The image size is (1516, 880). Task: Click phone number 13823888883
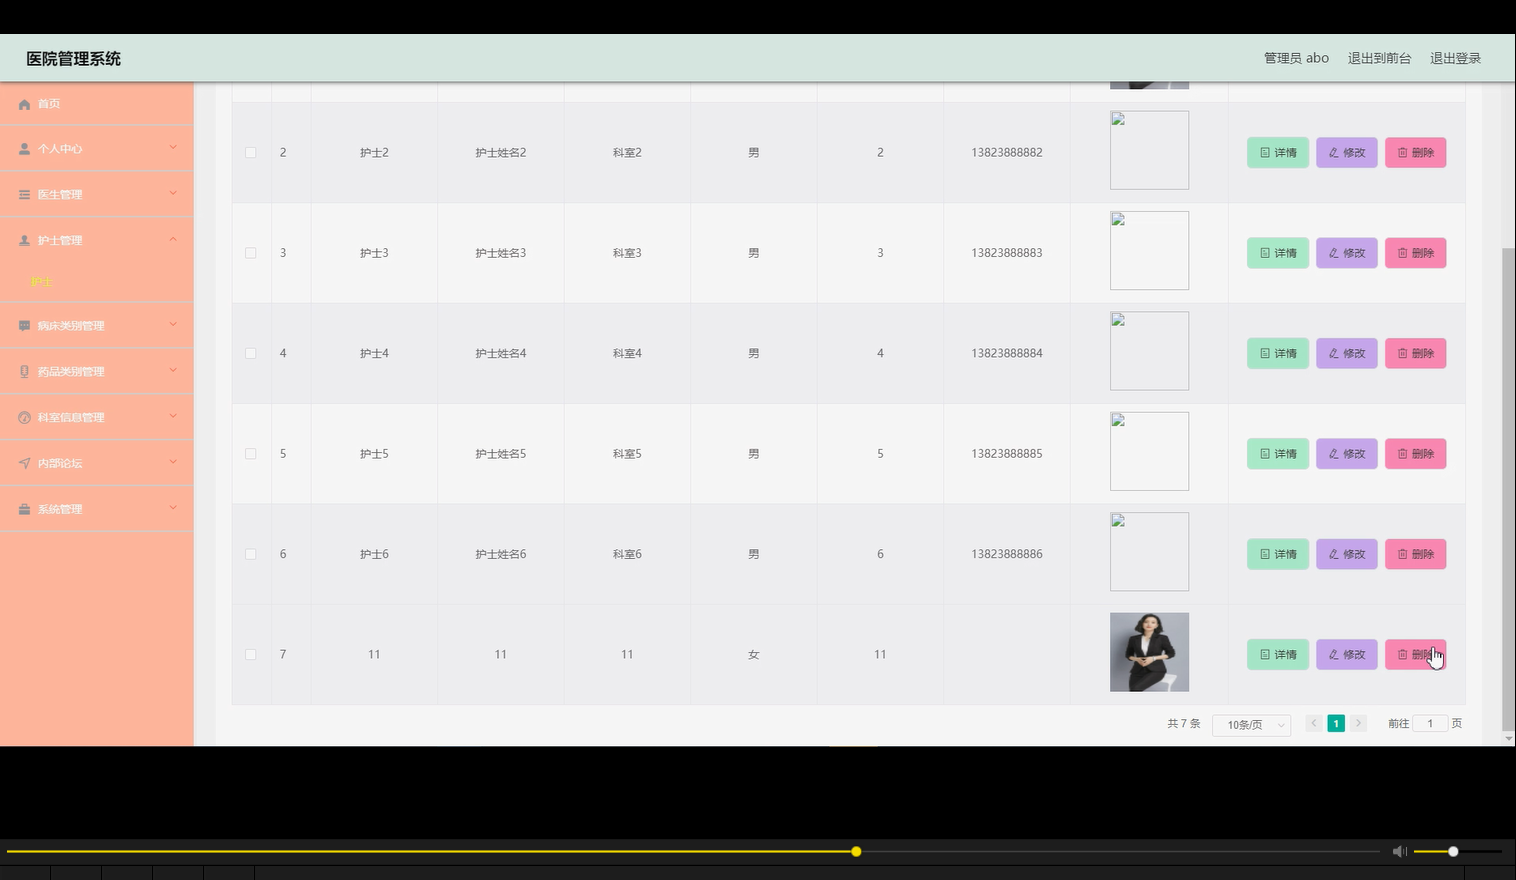(x=1006, y=253)
